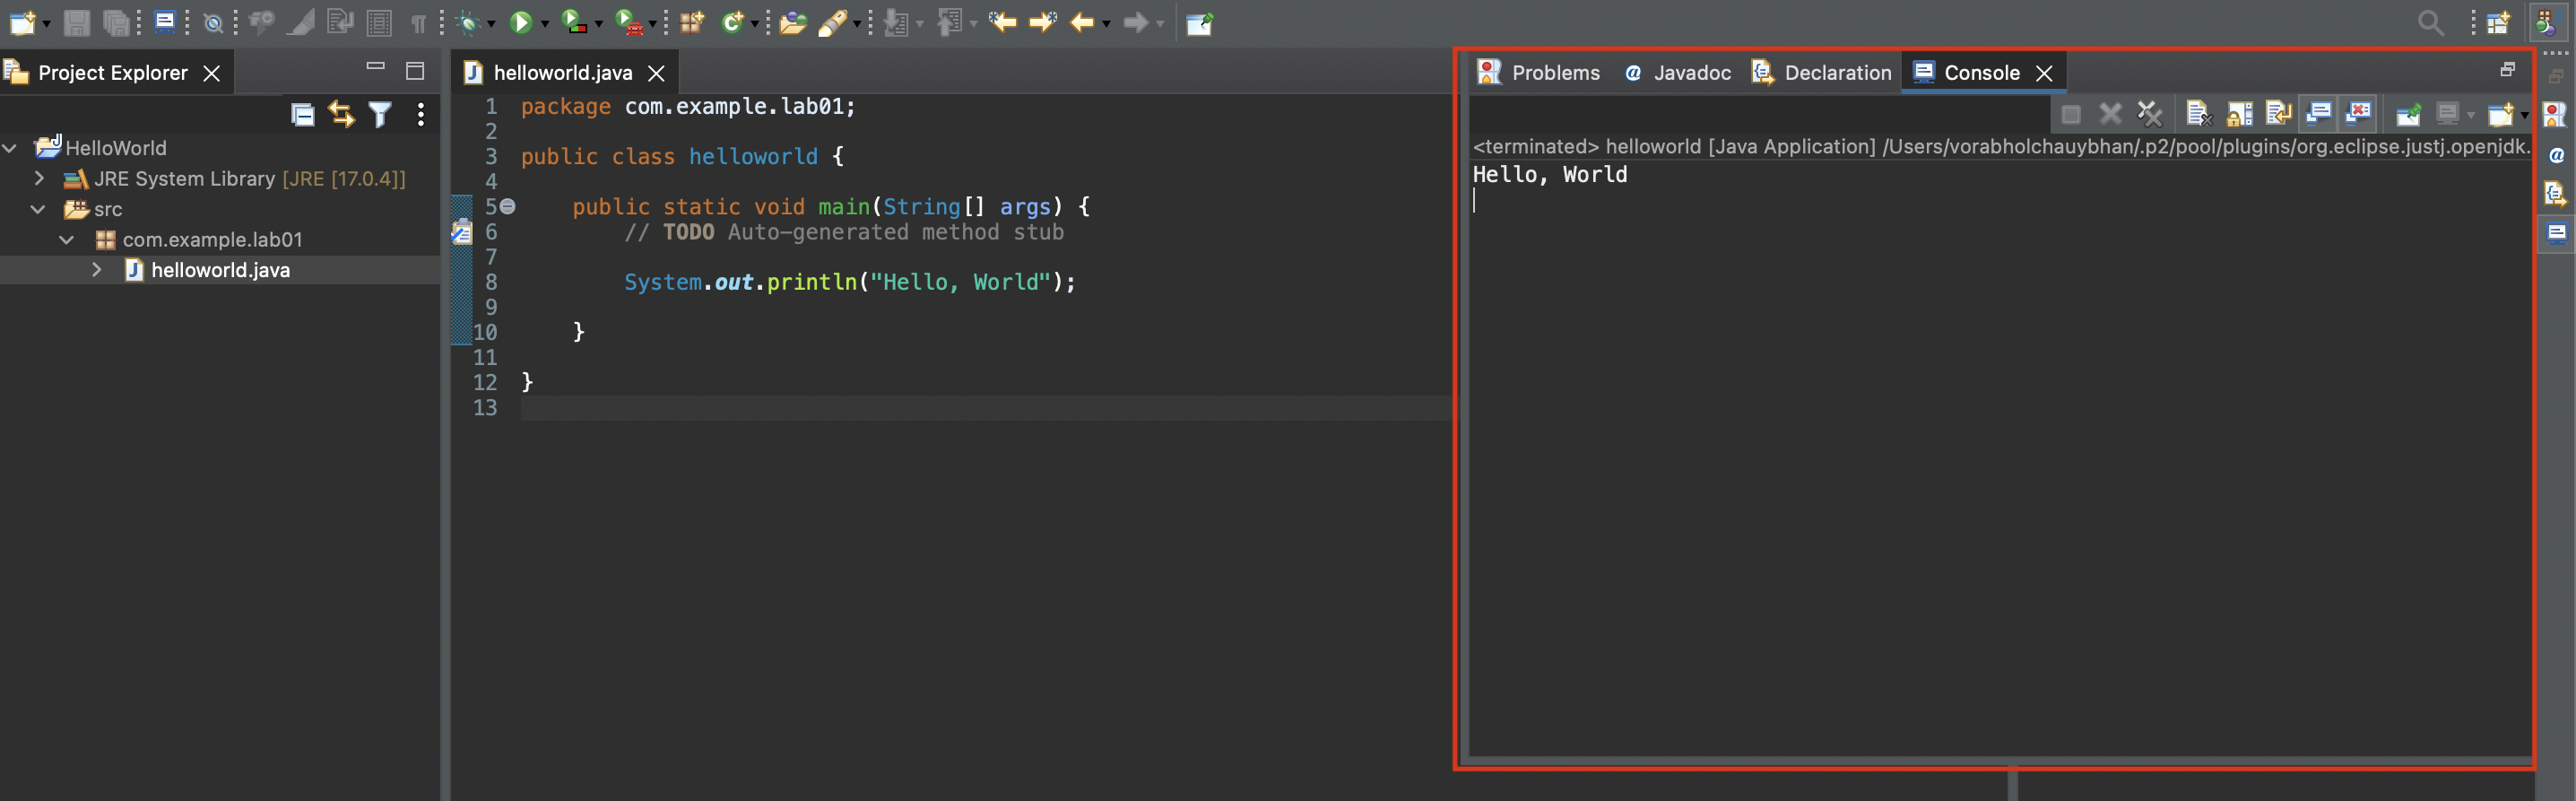Toggle Skip All Breakpoints in toolbar
This screenshot has width=2576, height=801.
[213, 22]
